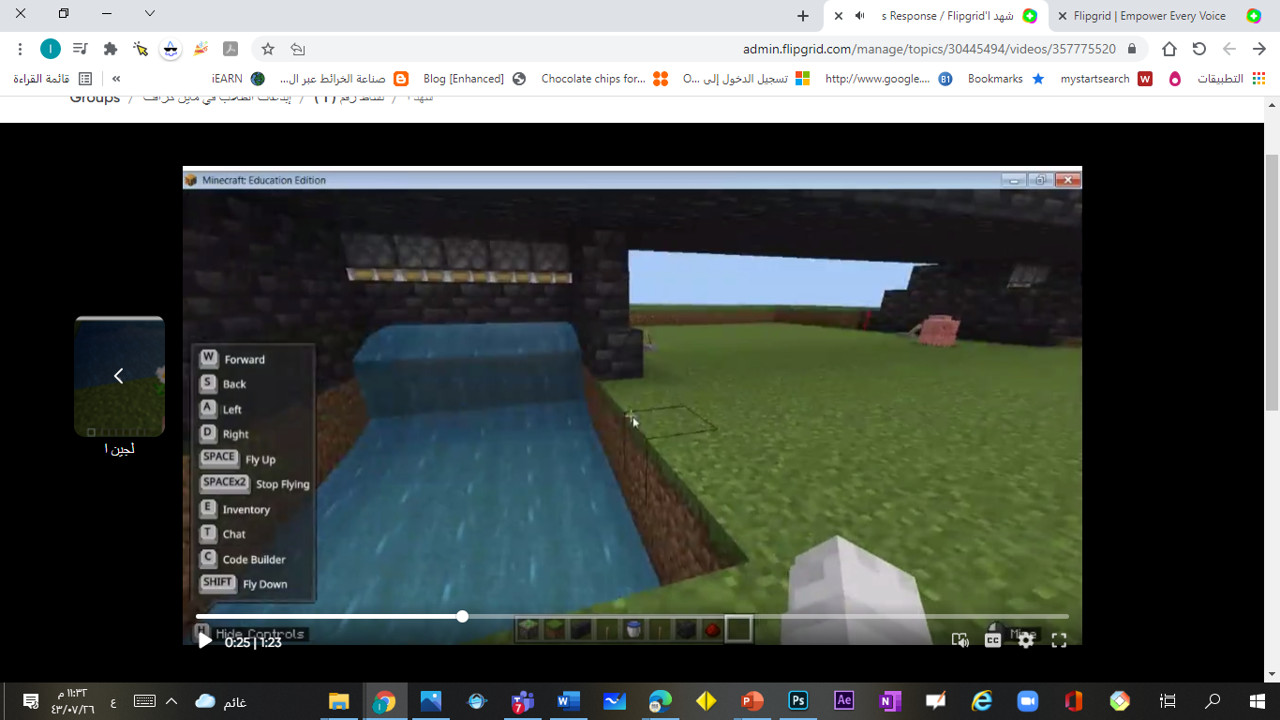Open Microsoft Teams from the taskbar
1280x720 pixels.
(522, 701)
